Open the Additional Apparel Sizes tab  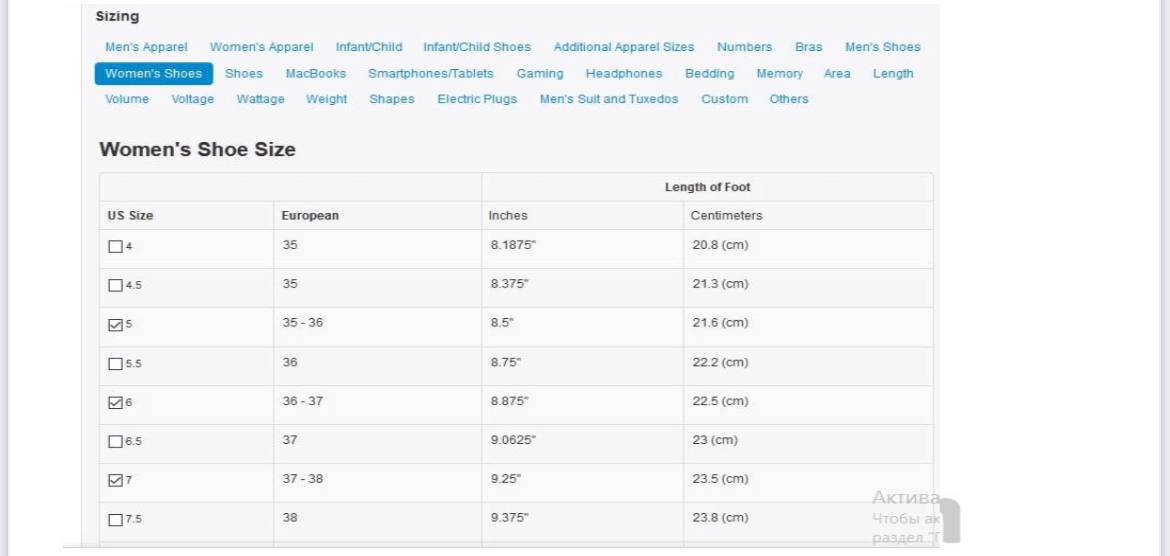[623, 47]
